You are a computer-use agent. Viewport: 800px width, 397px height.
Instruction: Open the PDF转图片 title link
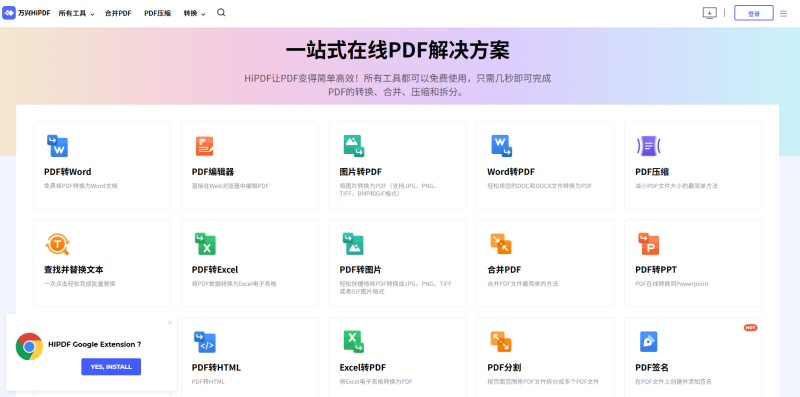(x=361, y=269)
